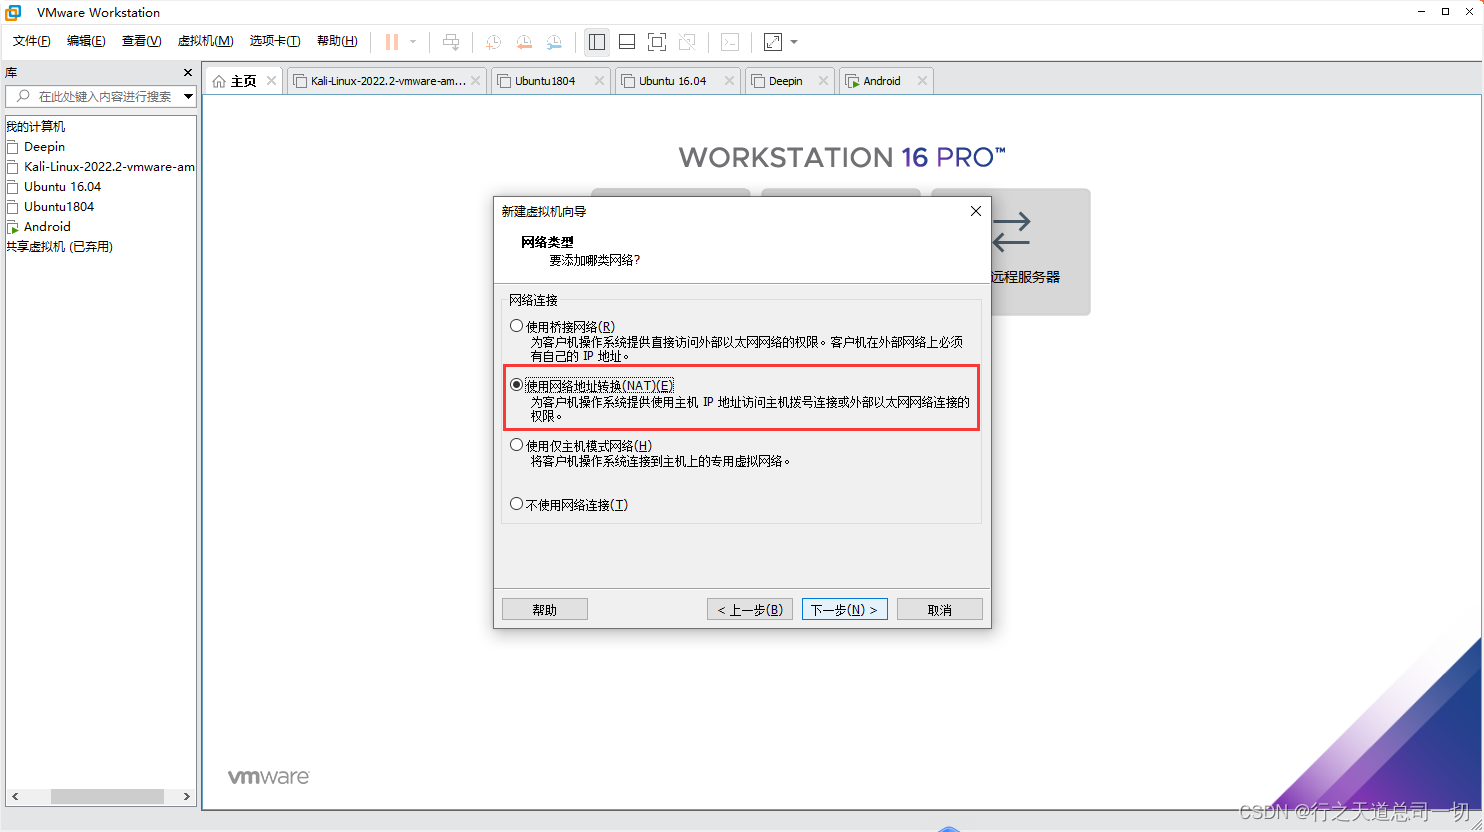Click the VMware Workstation title bar icon
The height and width of the screenshot is (832, 1484).
(14, 12)
